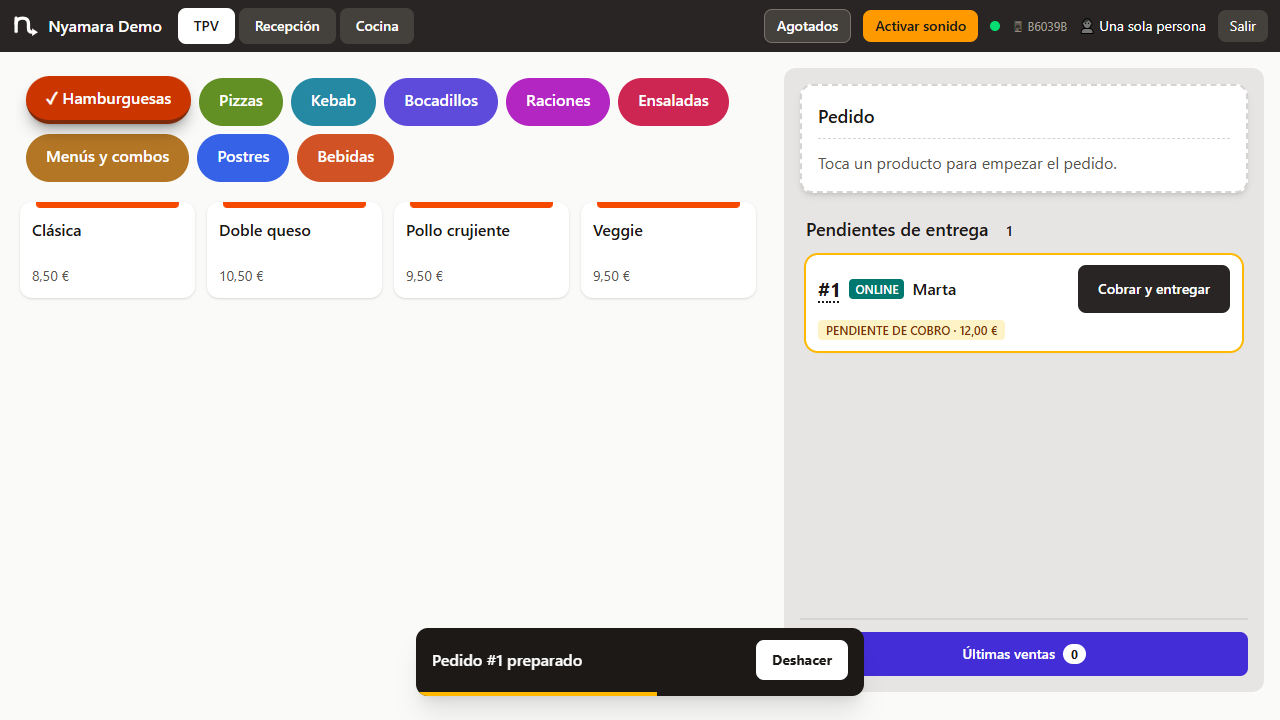Click the Nyamara logo icon
Screen dimensions: 1280x720
(26, 26)
